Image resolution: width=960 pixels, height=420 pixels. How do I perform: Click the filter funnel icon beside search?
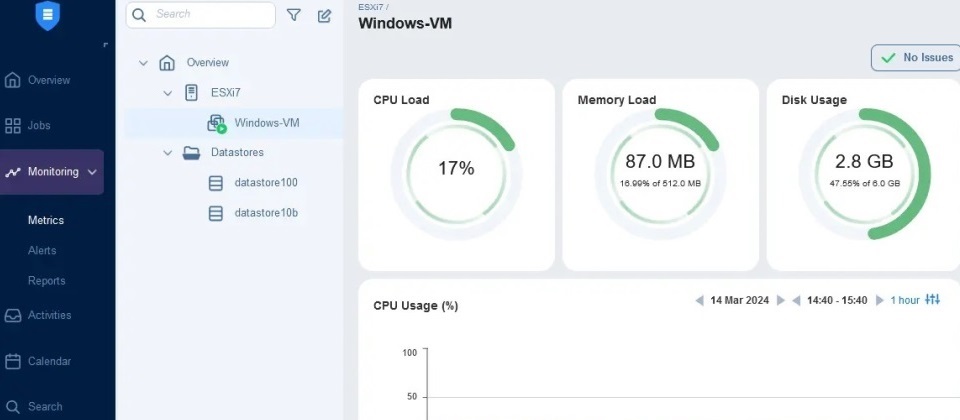pyautogui.click(x=294, y=15)
